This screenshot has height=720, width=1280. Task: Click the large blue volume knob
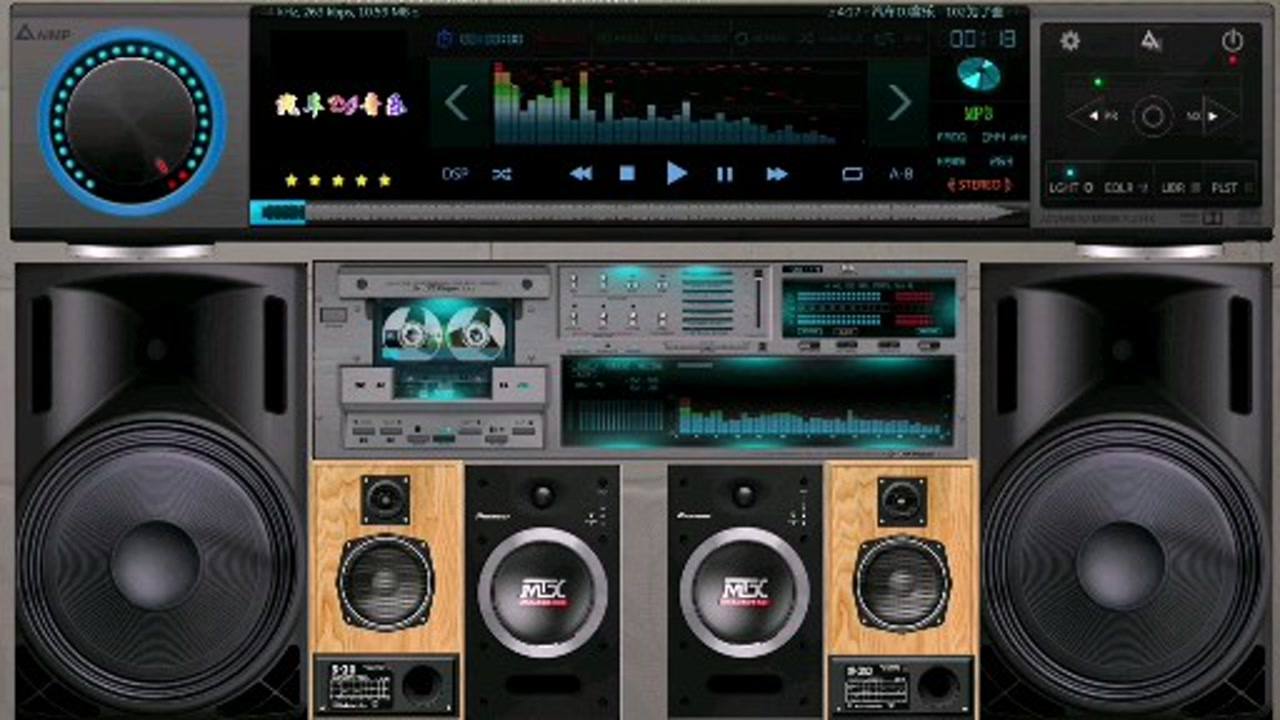131,120
